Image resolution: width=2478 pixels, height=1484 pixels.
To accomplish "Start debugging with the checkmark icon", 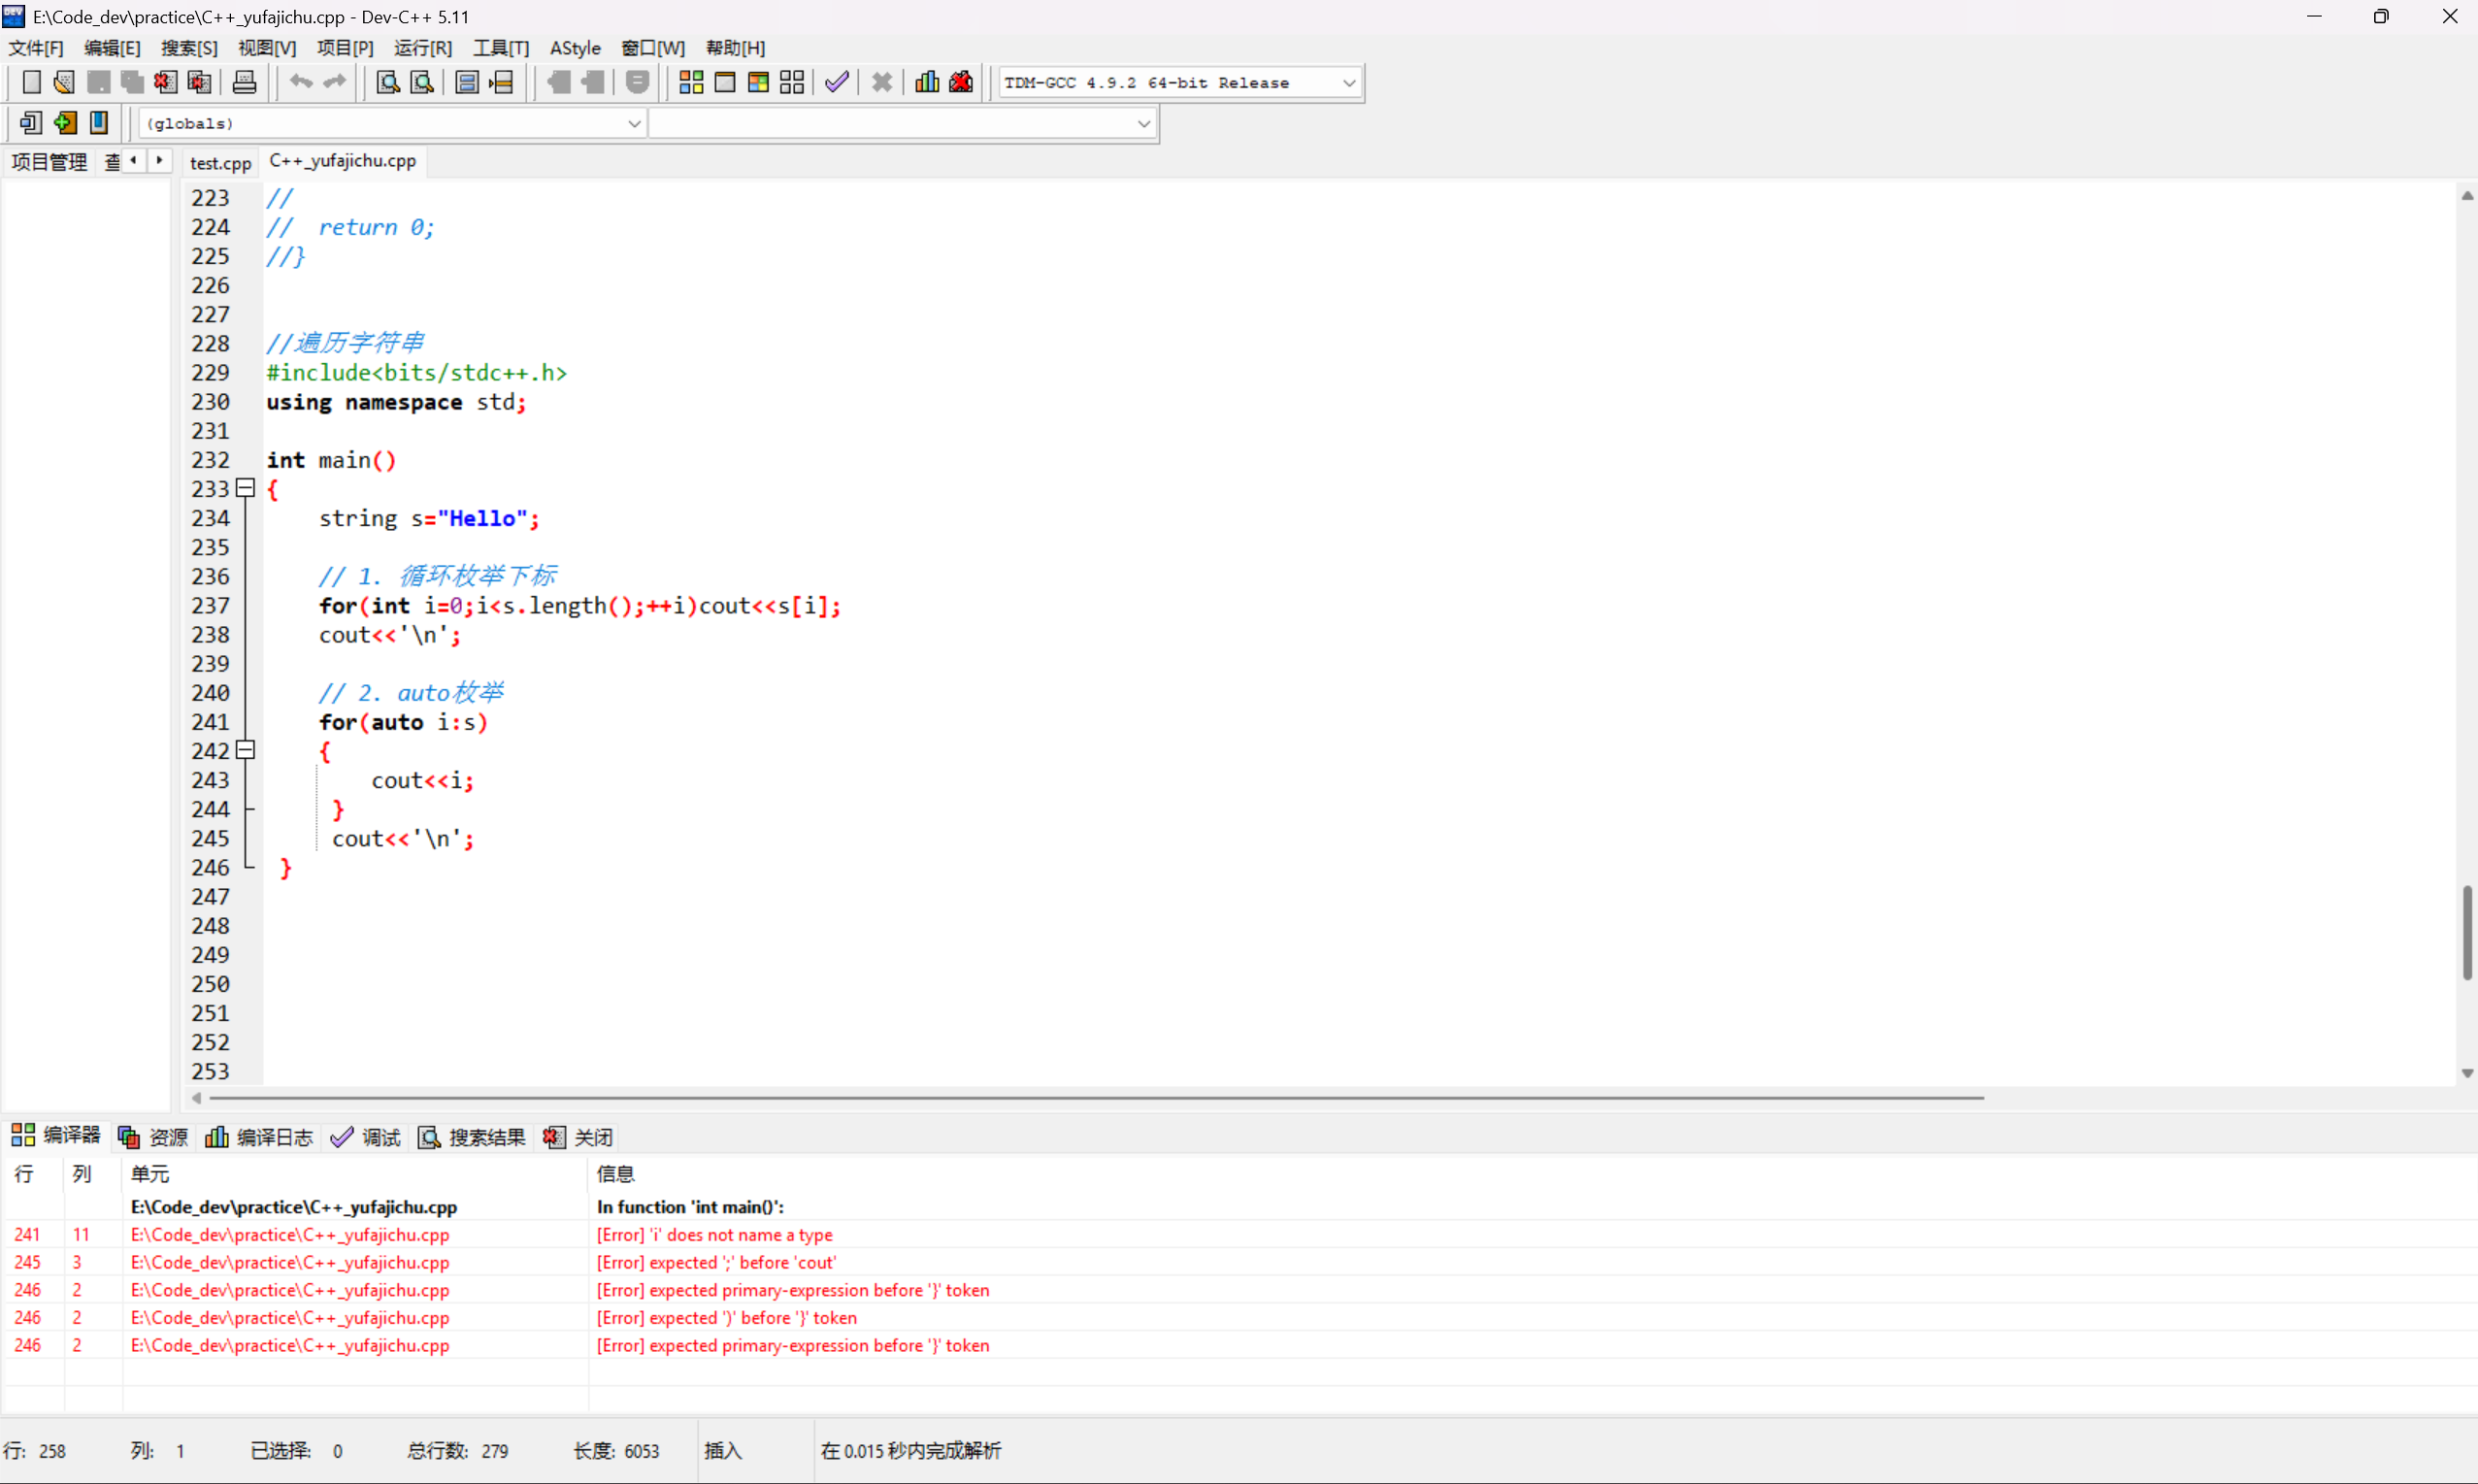I will pos(837,82).
